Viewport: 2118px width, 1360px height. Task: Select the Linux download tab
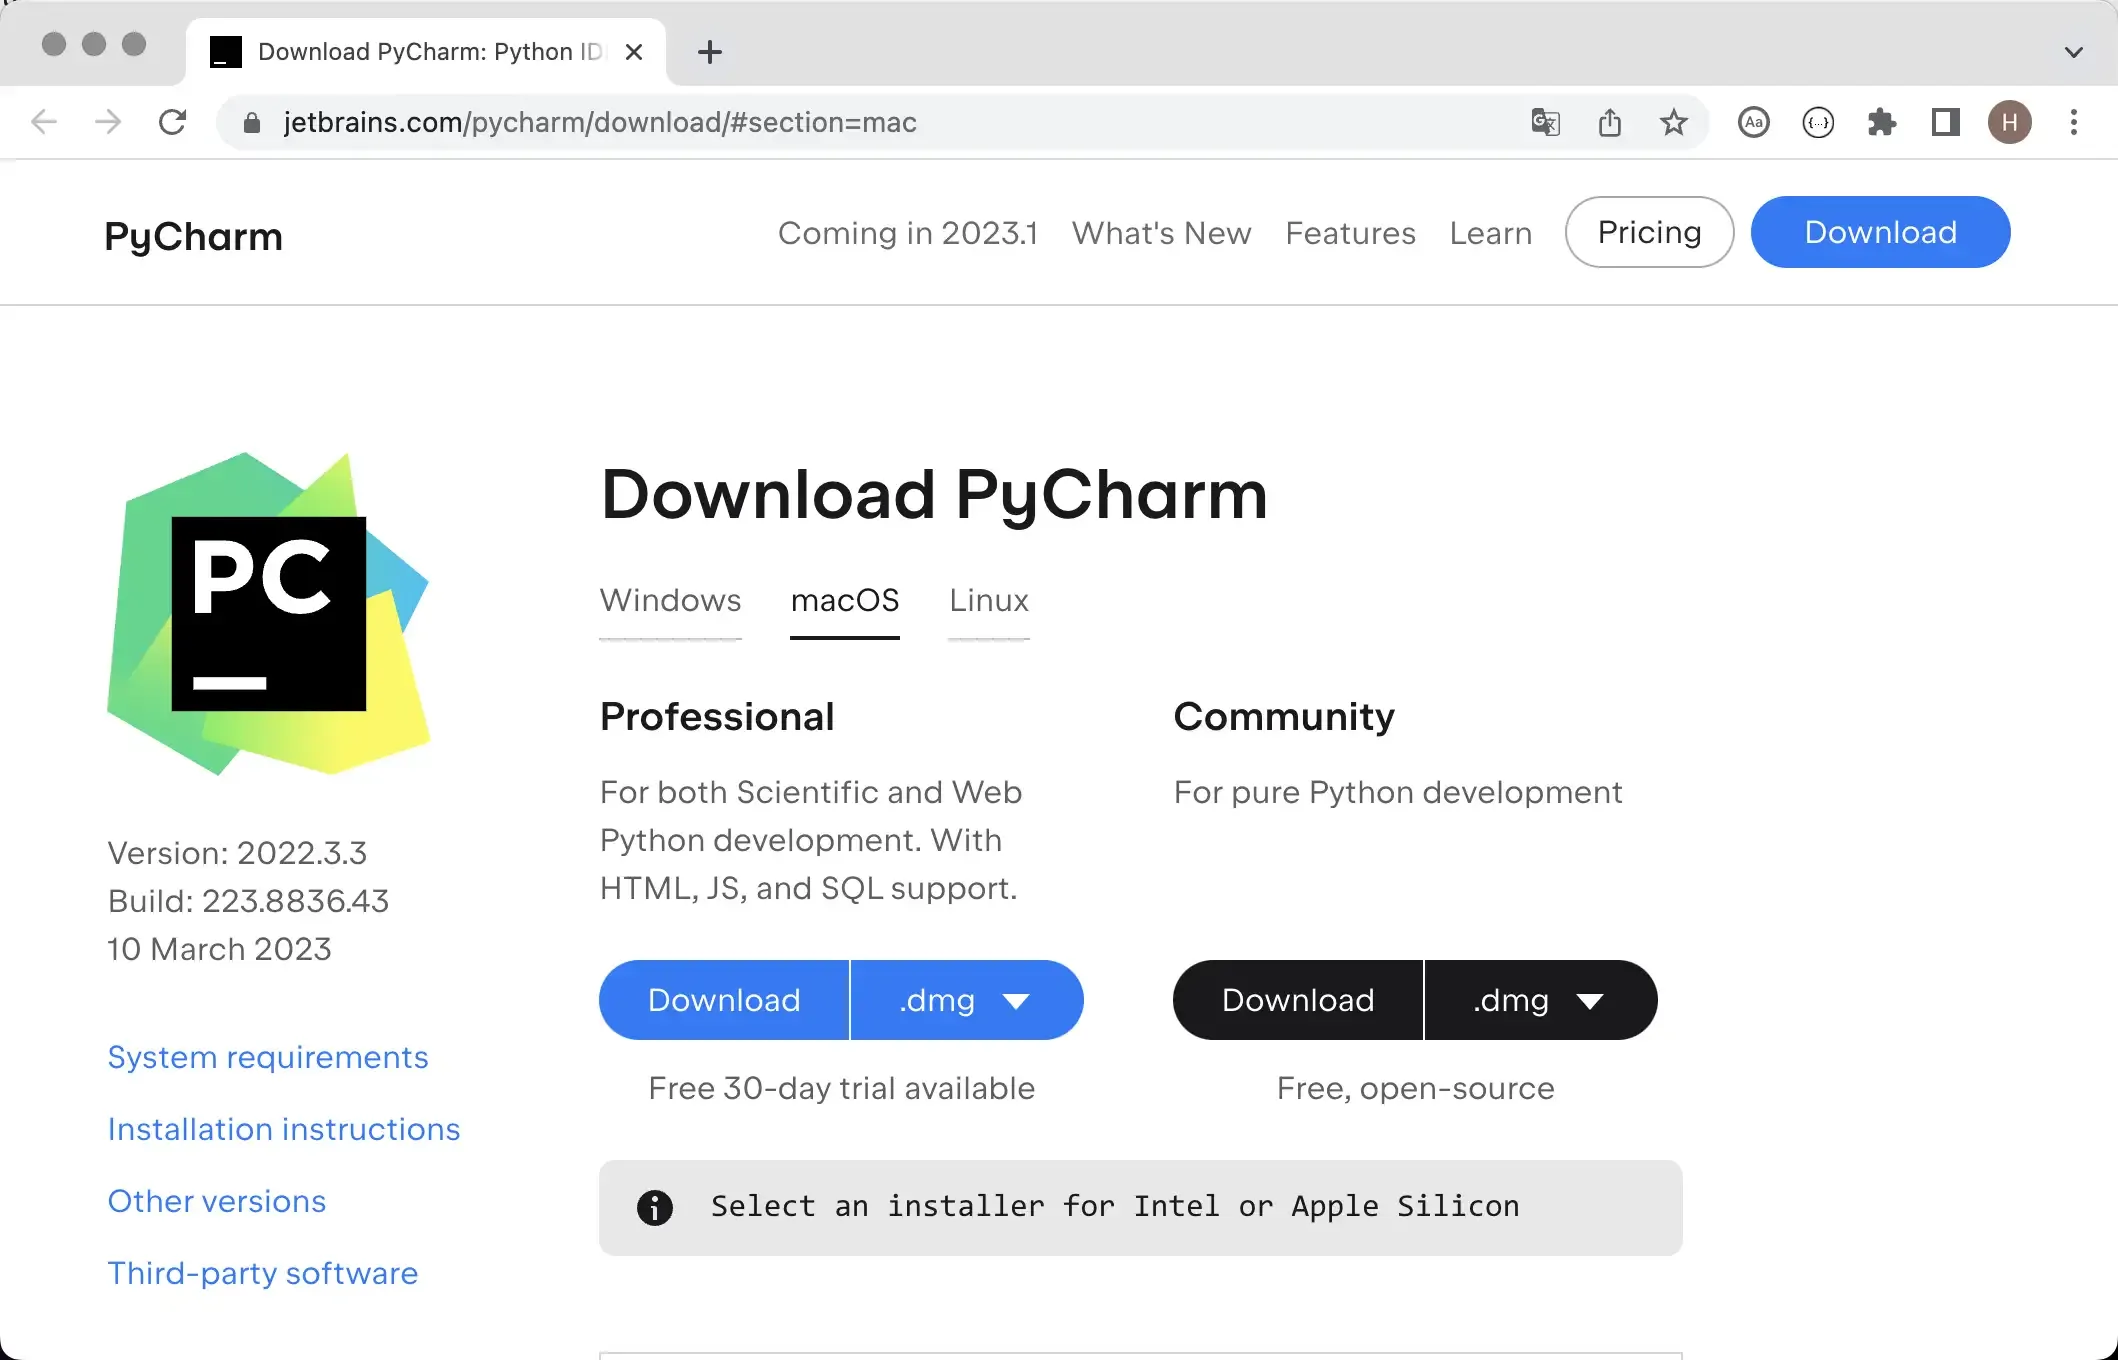pos(988,600)
